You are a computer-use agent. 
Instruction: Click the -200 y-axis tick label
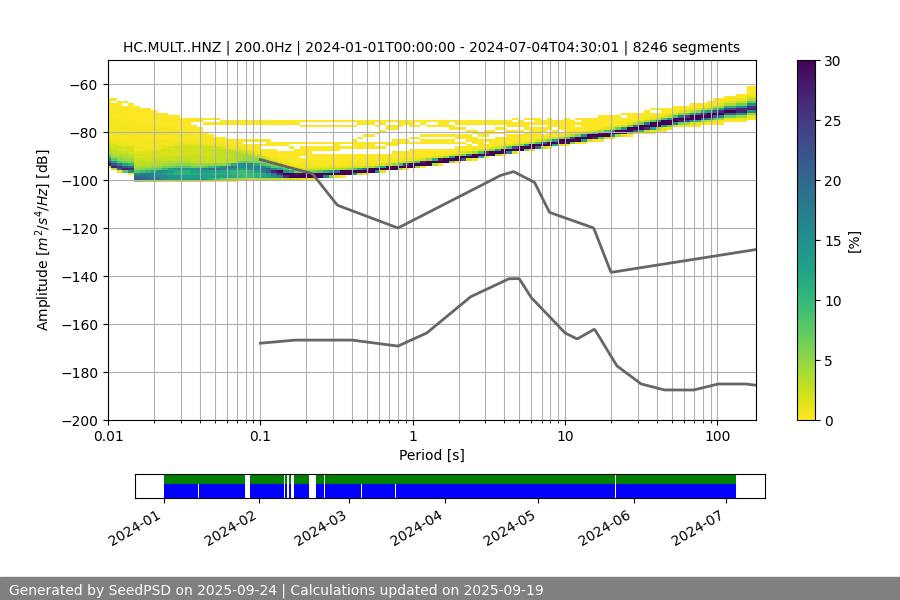click(84, 421)
